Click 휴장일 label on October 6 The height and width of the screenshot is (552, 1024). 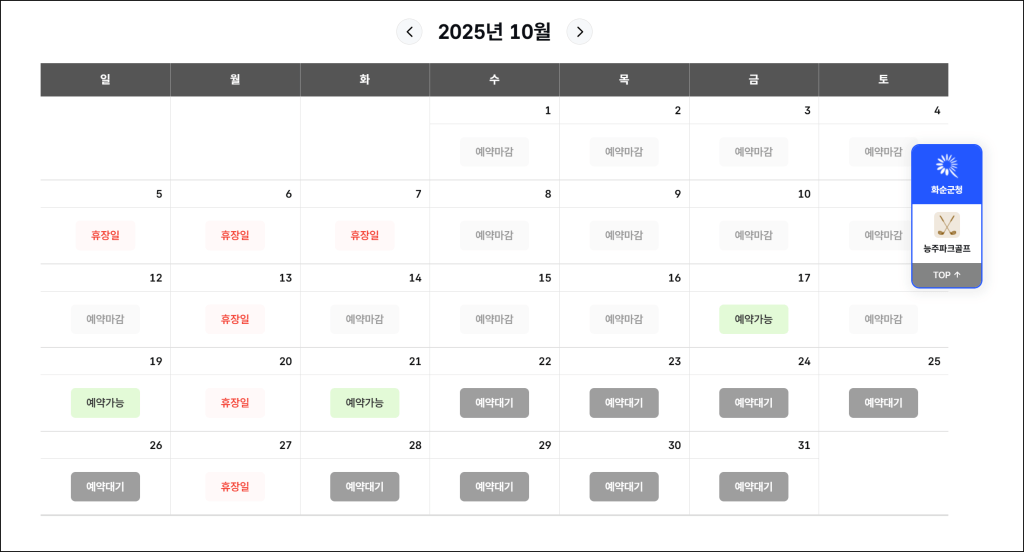[x=235, y=235]
